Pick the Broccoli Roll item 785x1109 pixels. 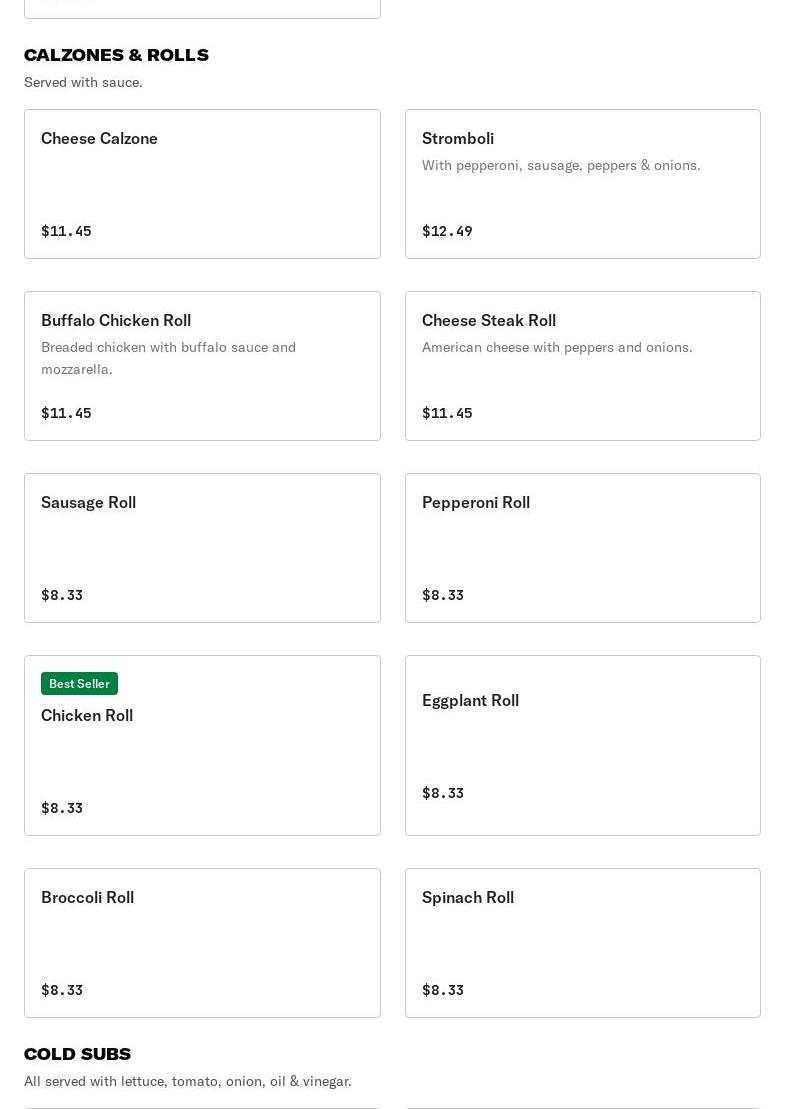(202, 943)
